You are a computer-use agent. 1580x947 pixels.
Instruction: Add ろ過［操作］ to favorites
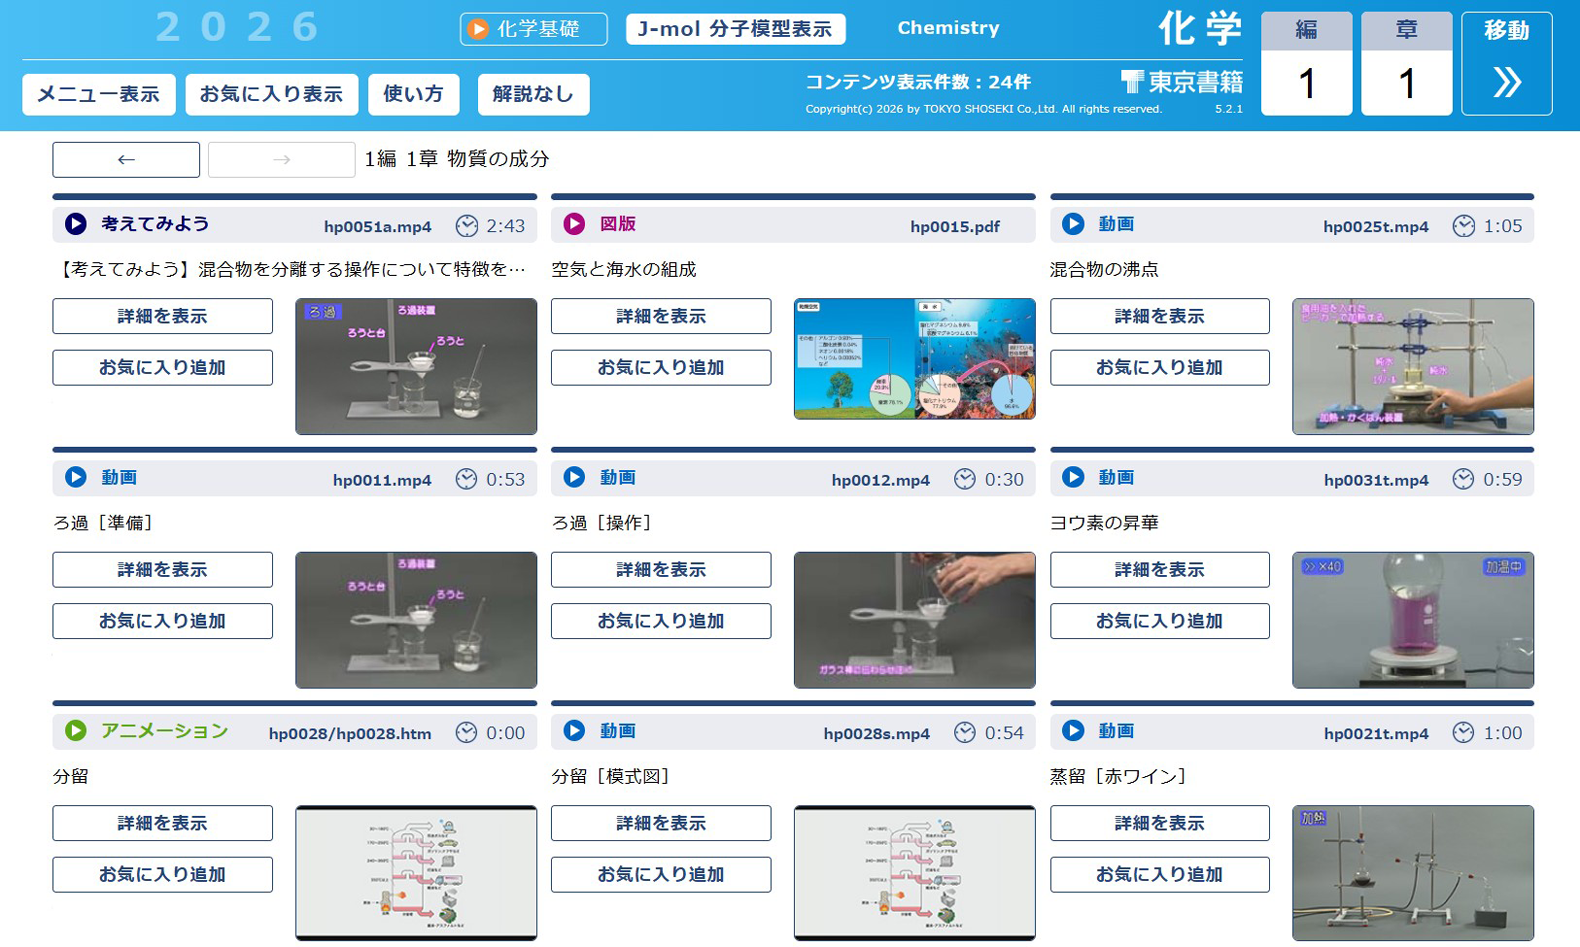660,621
